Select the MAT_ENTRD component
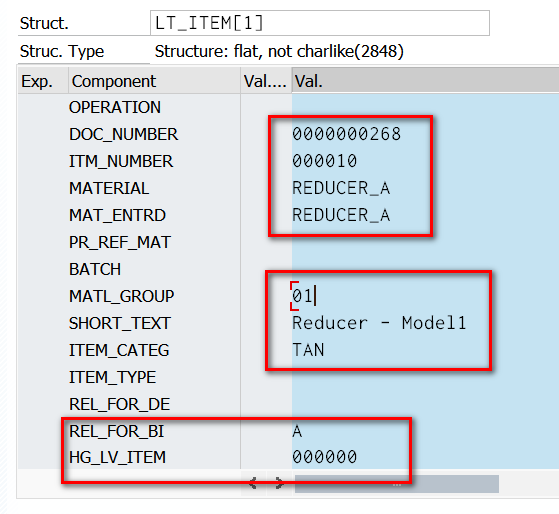This screenshot has height=514, width=559. 117,215
